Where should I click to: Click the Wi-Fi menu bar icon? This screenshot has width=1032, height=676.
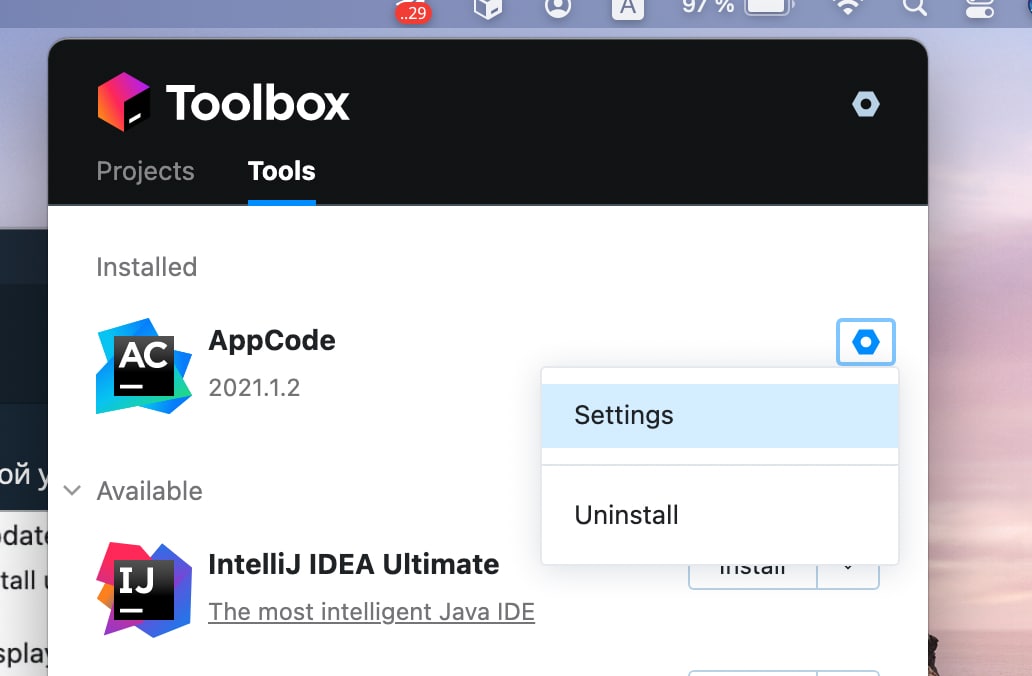click(849, 8)
